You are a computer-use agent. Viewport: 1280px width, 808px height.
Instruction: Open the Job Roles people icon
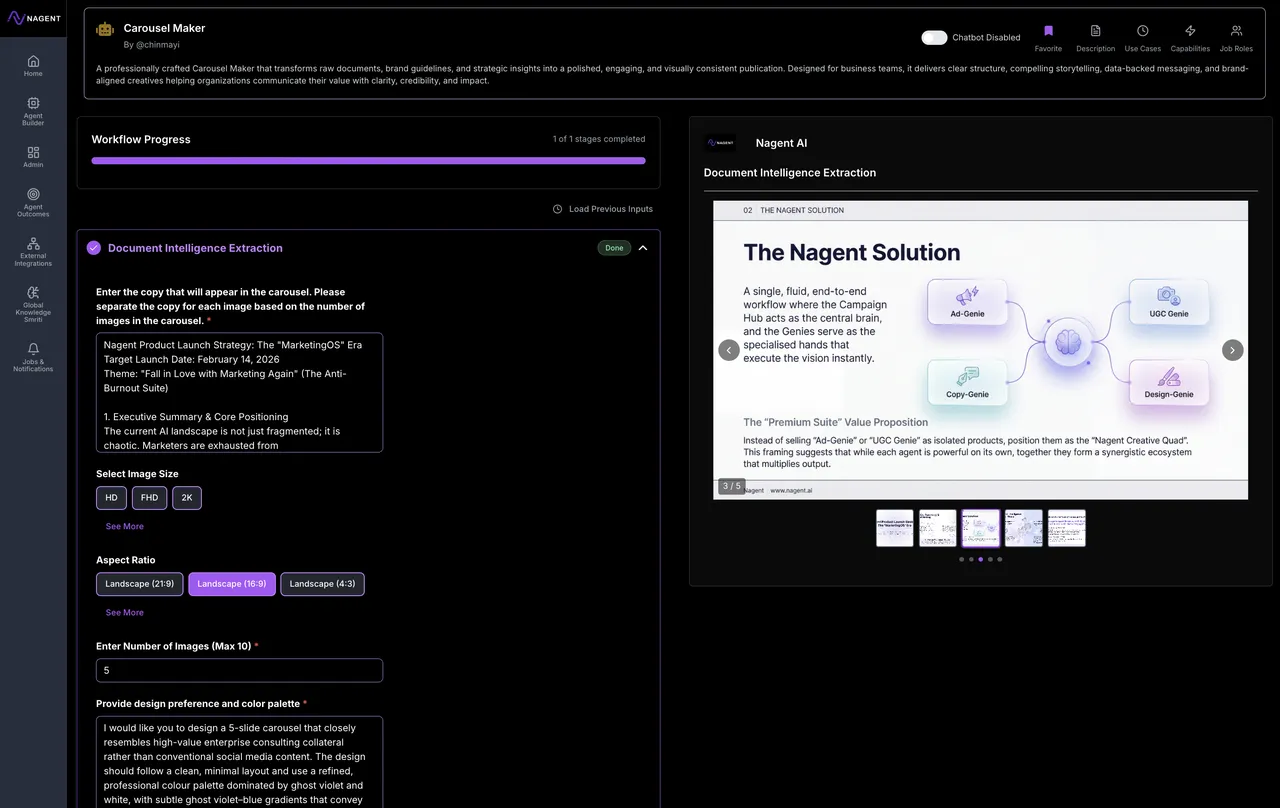coord(1236,31)
